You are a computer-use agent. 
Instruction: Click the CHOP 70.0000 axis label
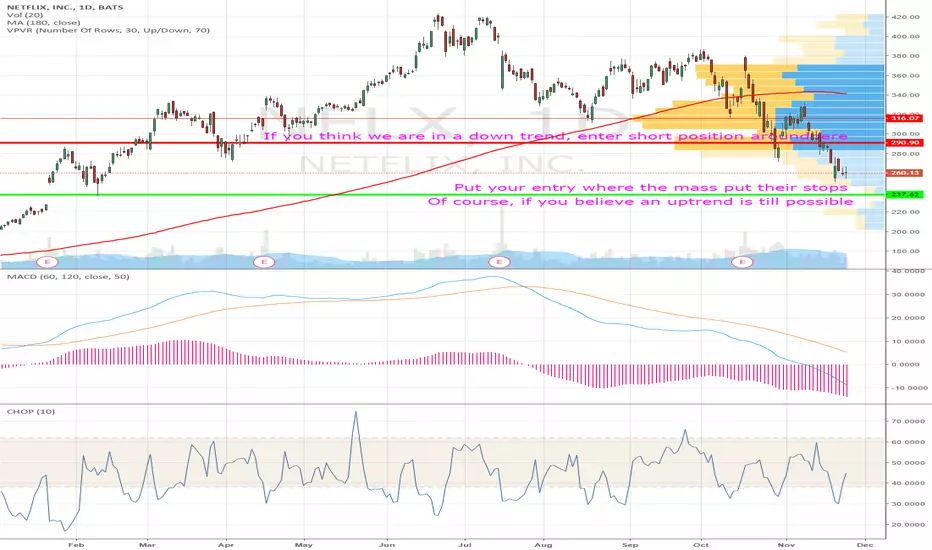pyautogui.click(x=908, y=422)
